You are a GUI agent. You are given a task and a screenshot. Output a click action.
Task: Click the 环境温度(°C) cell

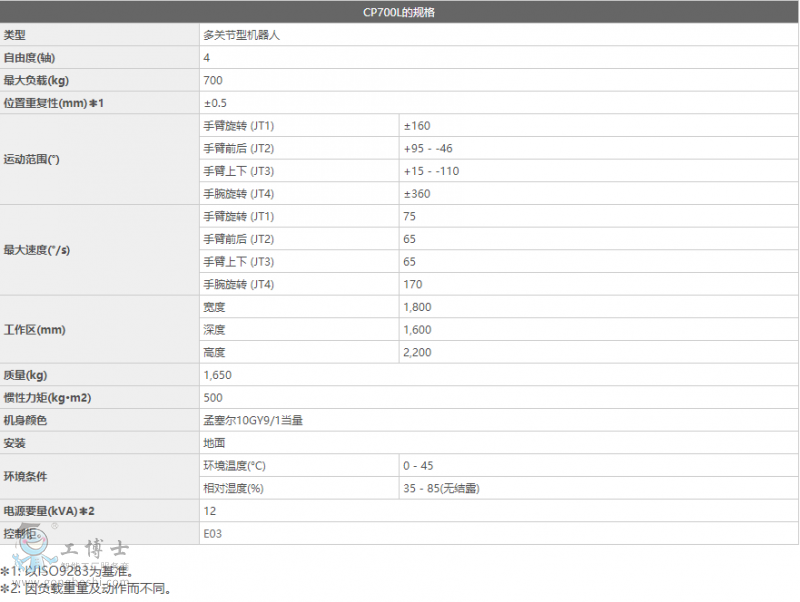pos(234,466)
